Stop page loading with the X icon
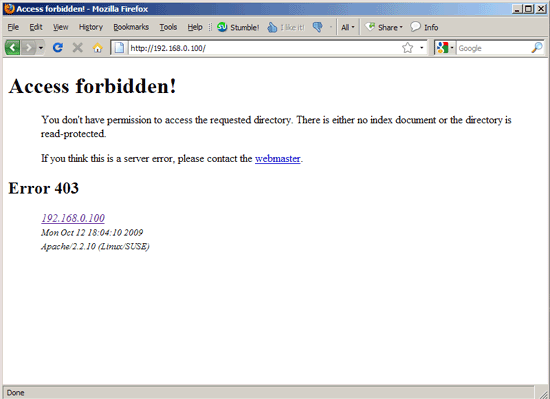Image resolution: width=550 pixels, height=399 pixels. pyautogui.click(x=78, y=47)
